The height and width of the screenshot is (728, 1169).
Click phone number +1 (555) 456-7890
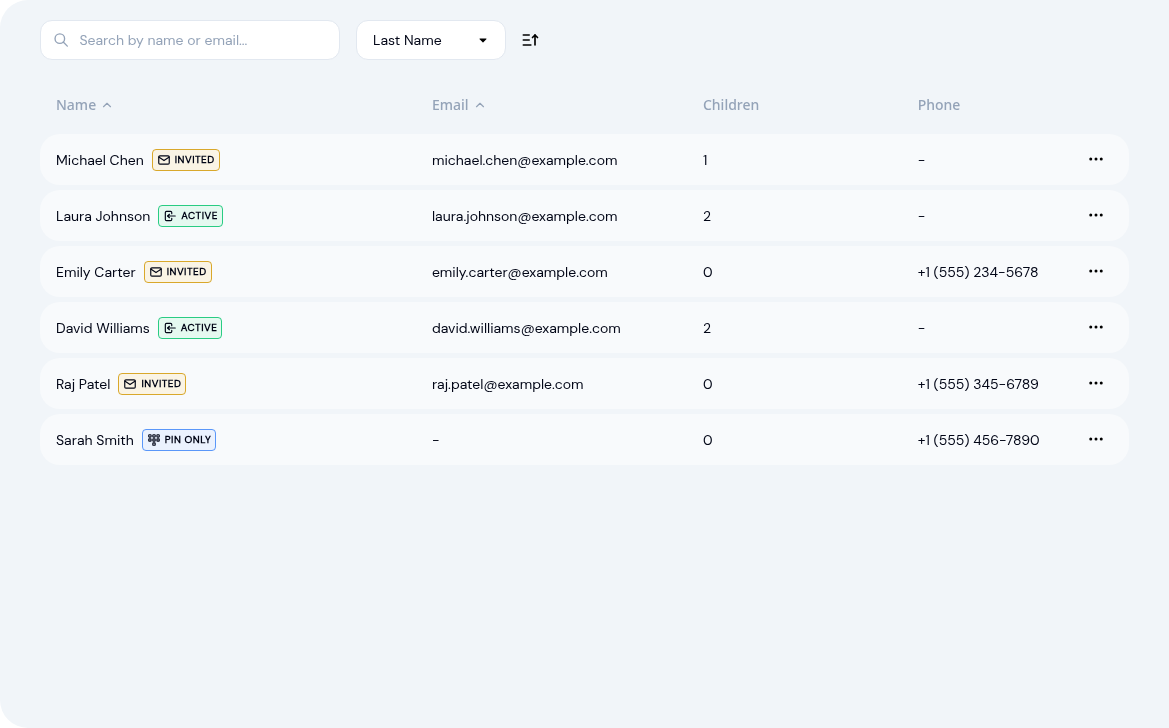[978, 440]
